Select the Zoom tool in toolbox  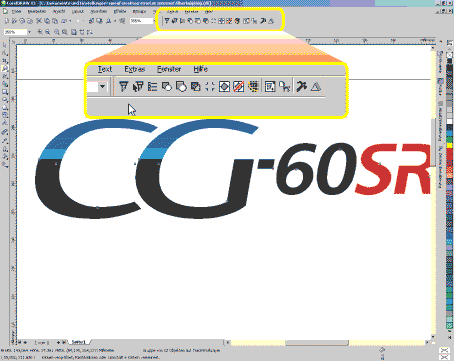5,69
